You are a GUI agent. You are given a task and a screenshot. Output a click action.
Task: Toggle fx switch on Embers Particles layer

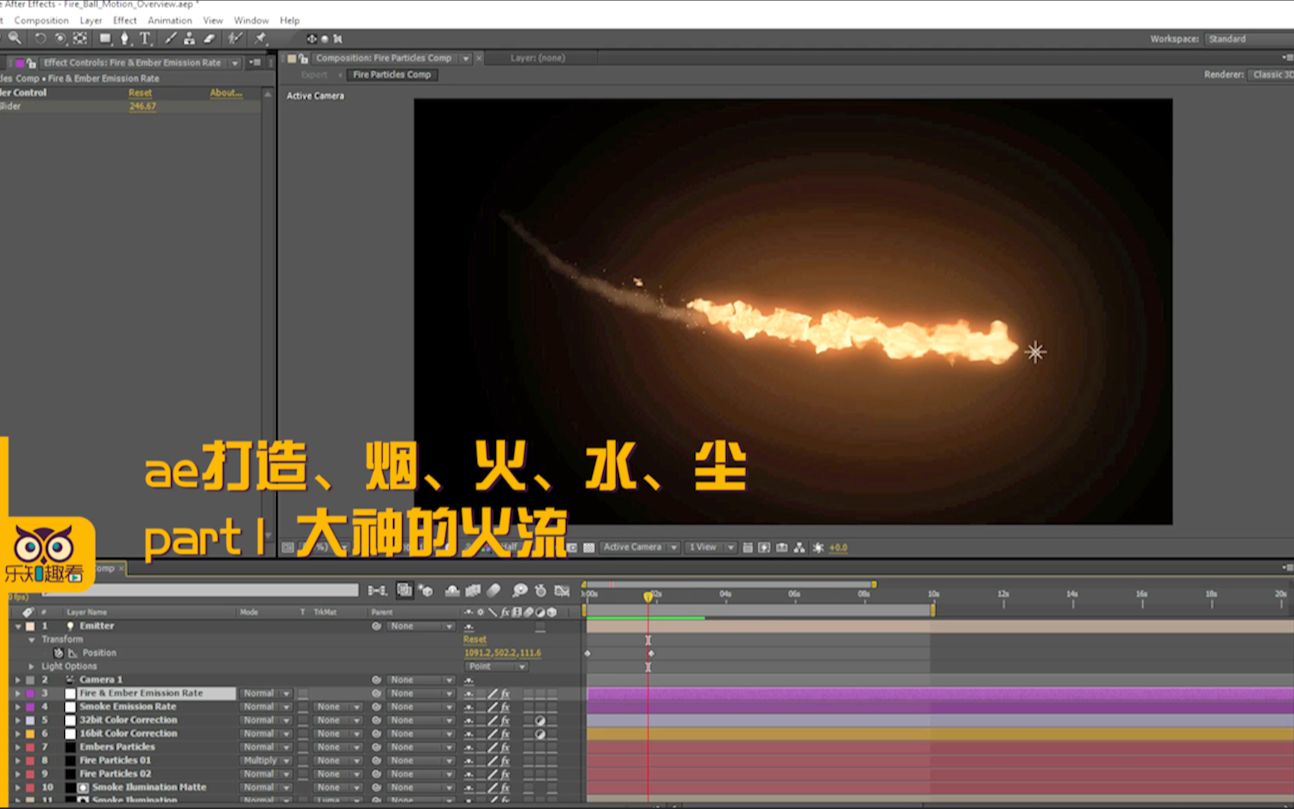point(505,747)
